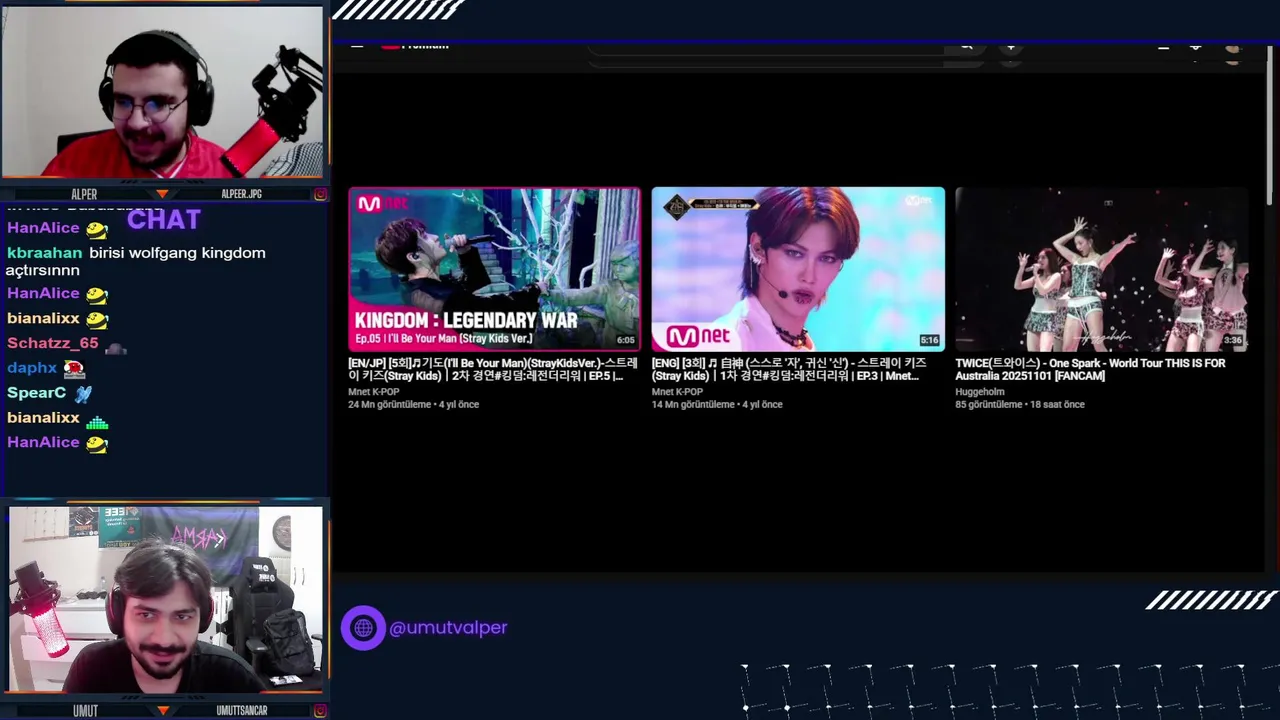Click the purple CHAT heading
This screenshot has width=1280, height=720.
[x=164, y=219]
